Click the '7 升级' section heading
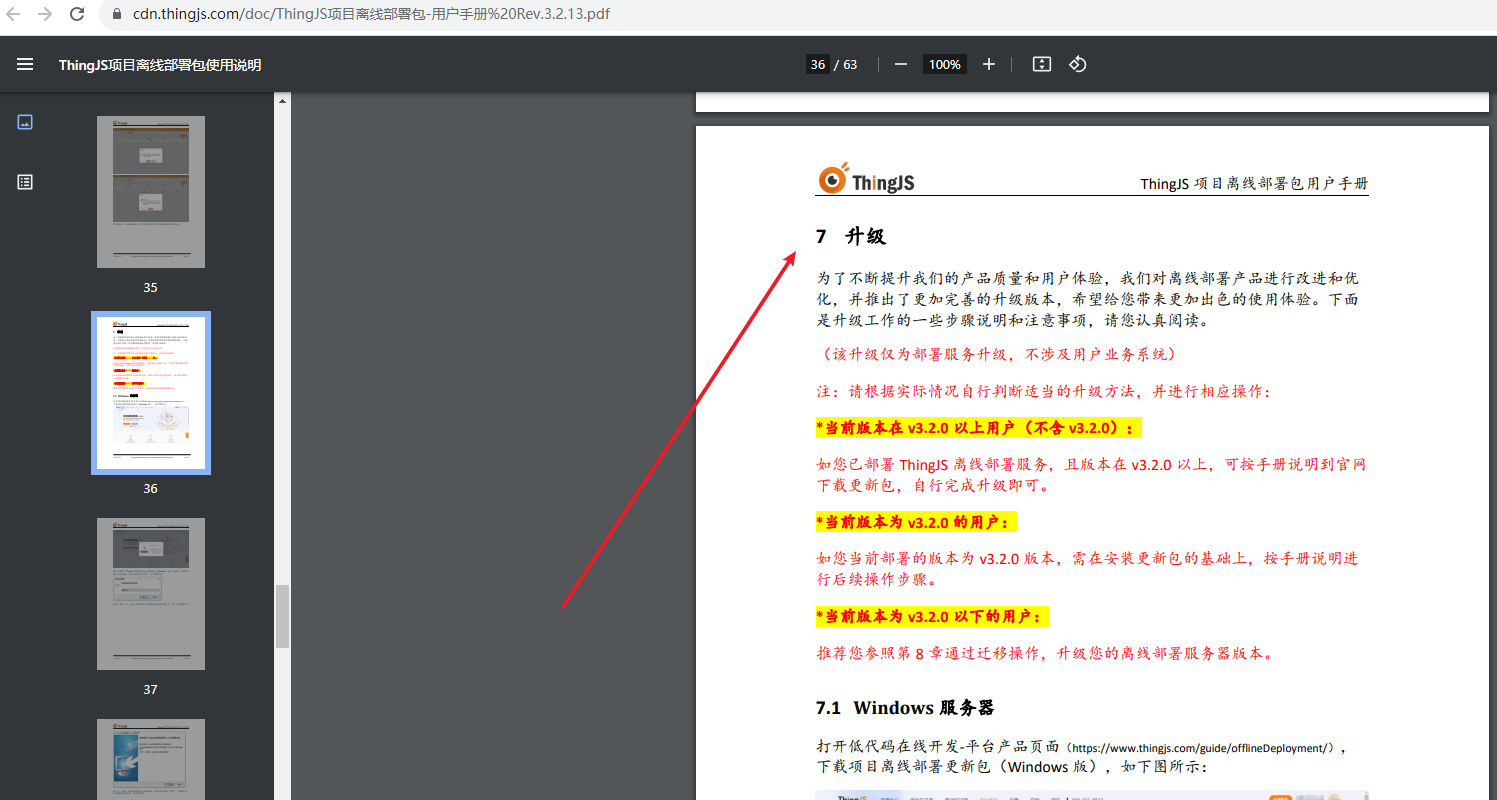 point(851,237)
